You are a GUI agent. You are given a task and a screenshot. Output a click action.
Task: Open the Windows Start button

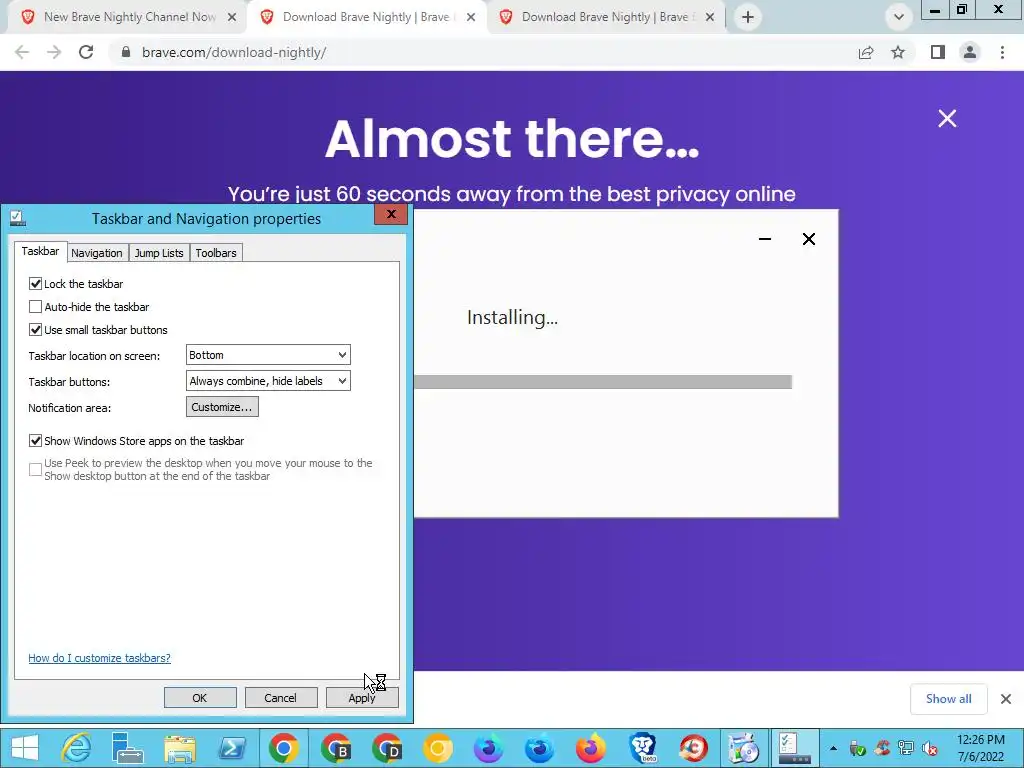pyautogui.click(x=25, y=748)
